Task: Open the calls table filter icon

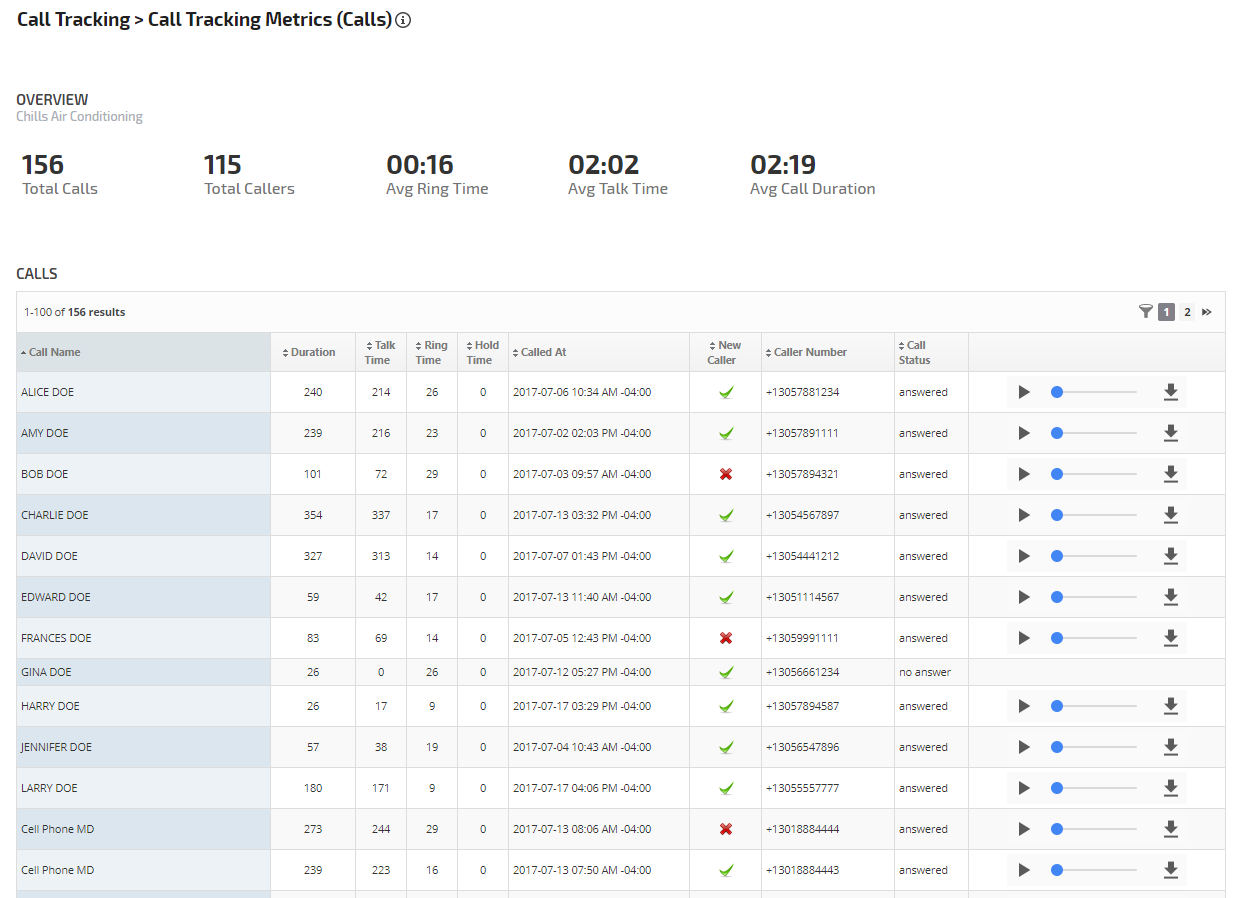Action: click(x=1145, y=312)
